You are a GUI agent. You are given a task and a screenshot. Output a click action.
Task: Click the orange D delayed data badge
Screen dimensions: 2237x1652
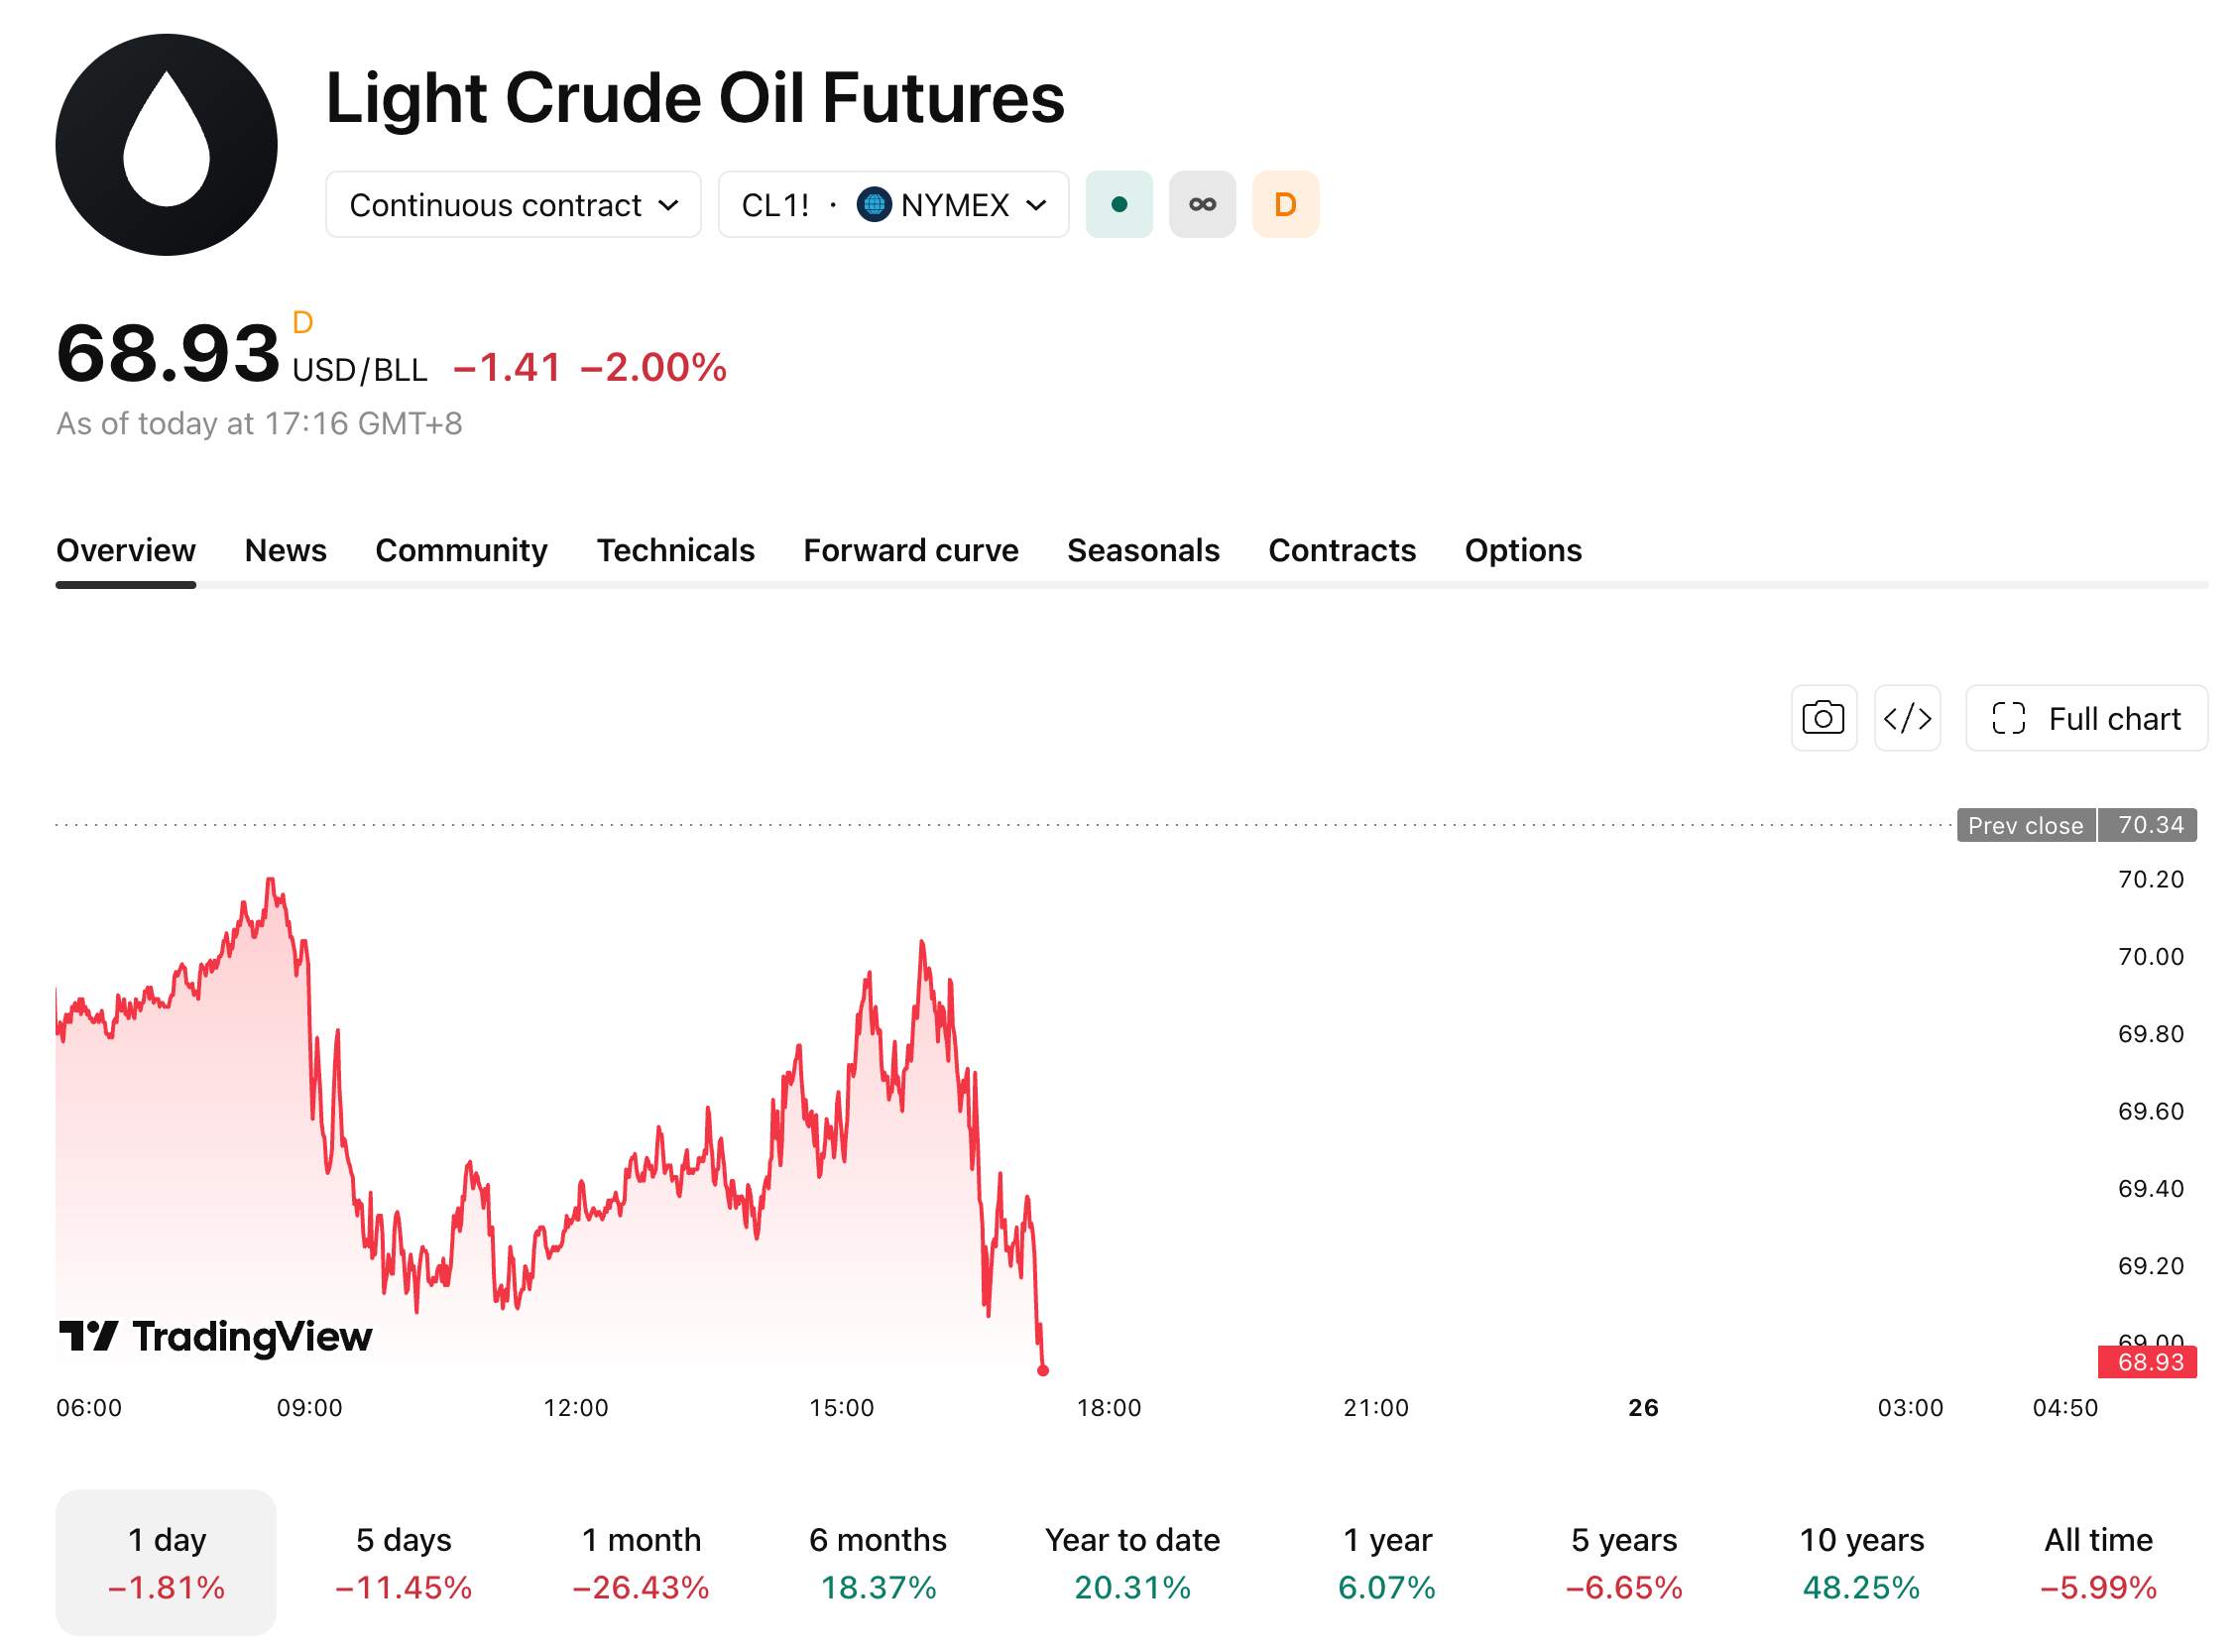(1287, 205)
